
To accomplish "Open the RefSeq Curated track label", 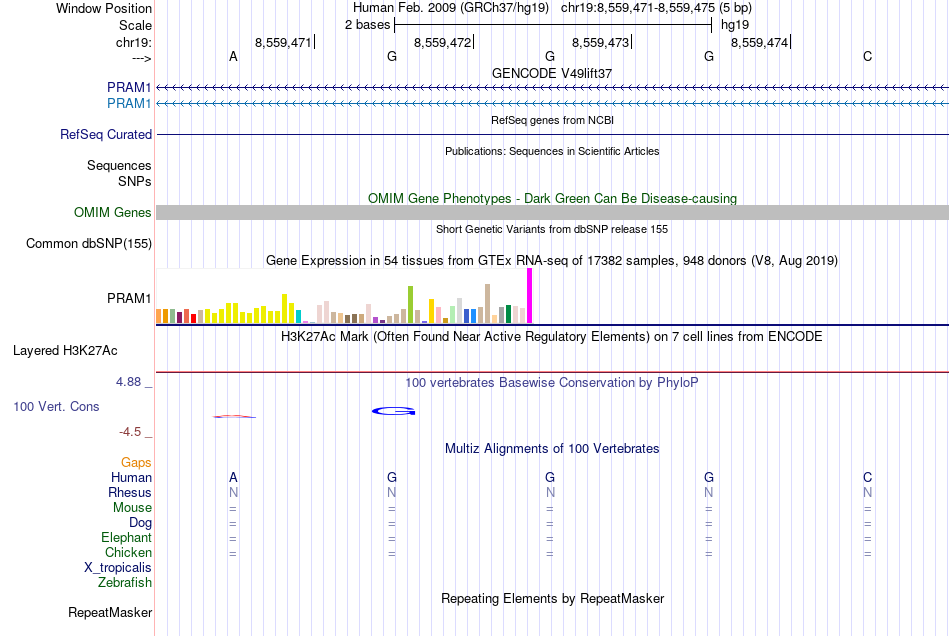I will click(106, 134).
